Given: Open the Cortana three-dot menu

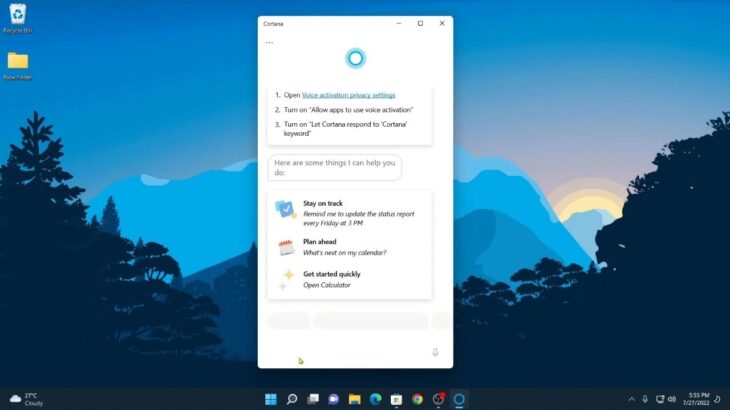Looking at the screenshot, I should (269, 42).
